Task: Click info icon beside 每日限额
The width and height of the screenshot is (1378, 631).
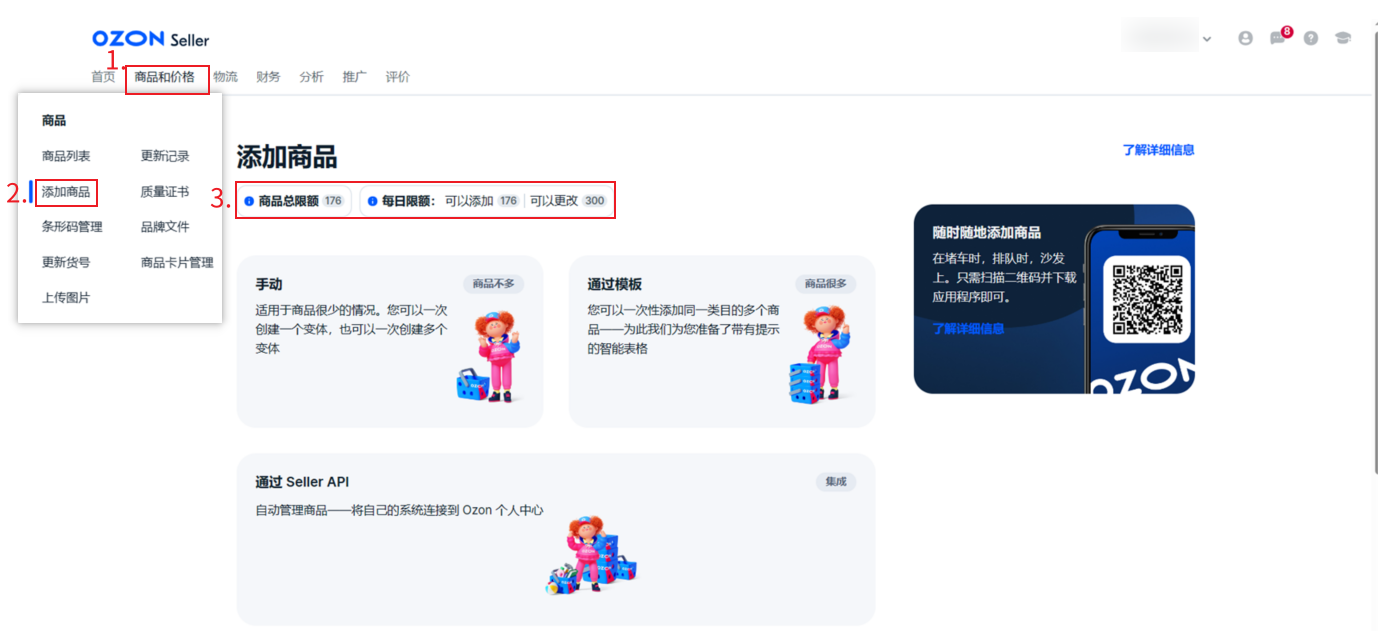Action: pos(372,201)
